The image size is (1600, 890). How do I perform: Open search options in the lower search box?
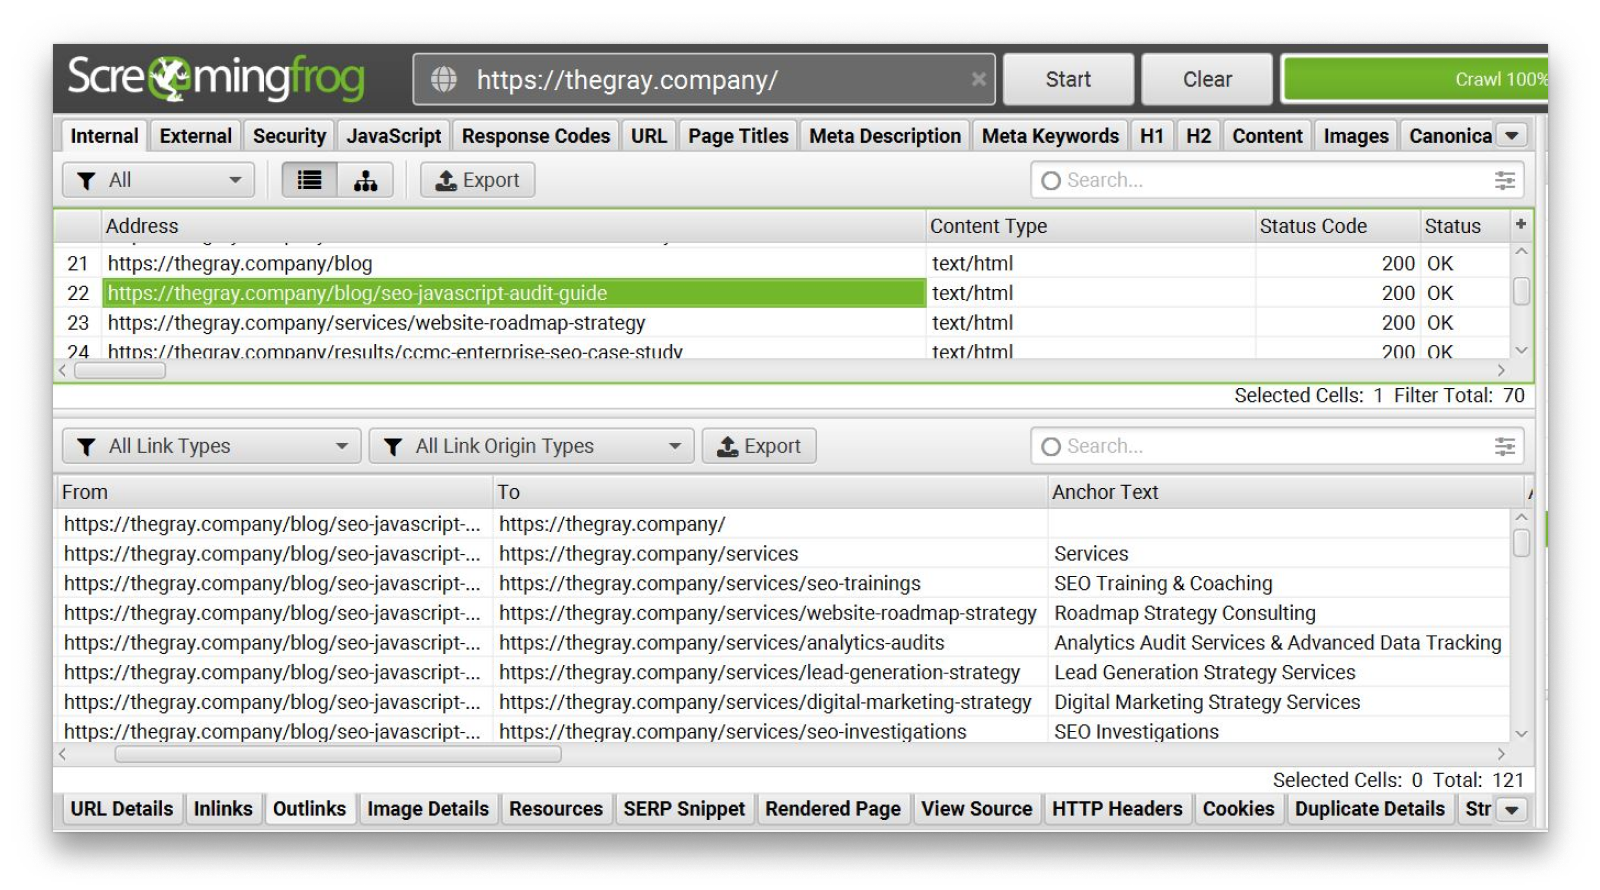click(x=1504, y=446)
